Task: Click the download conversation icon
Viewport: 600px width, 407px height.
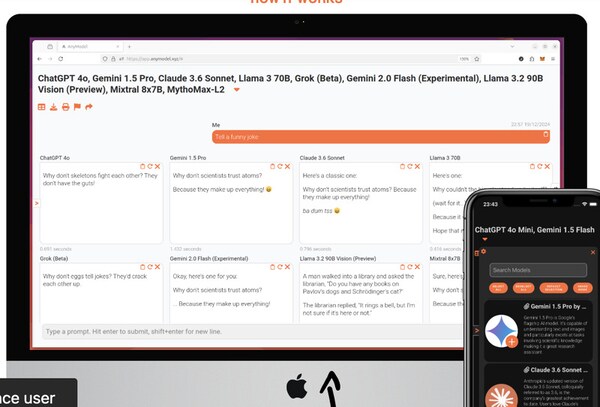Action: click(54, 106)
